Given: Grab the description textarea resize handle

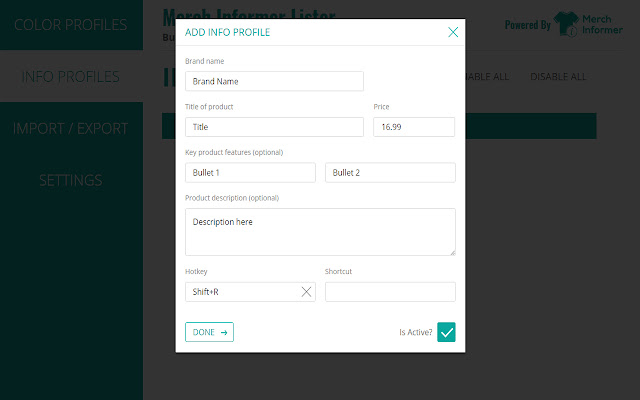Looking at the screenshot, I should tap(452, 252).
